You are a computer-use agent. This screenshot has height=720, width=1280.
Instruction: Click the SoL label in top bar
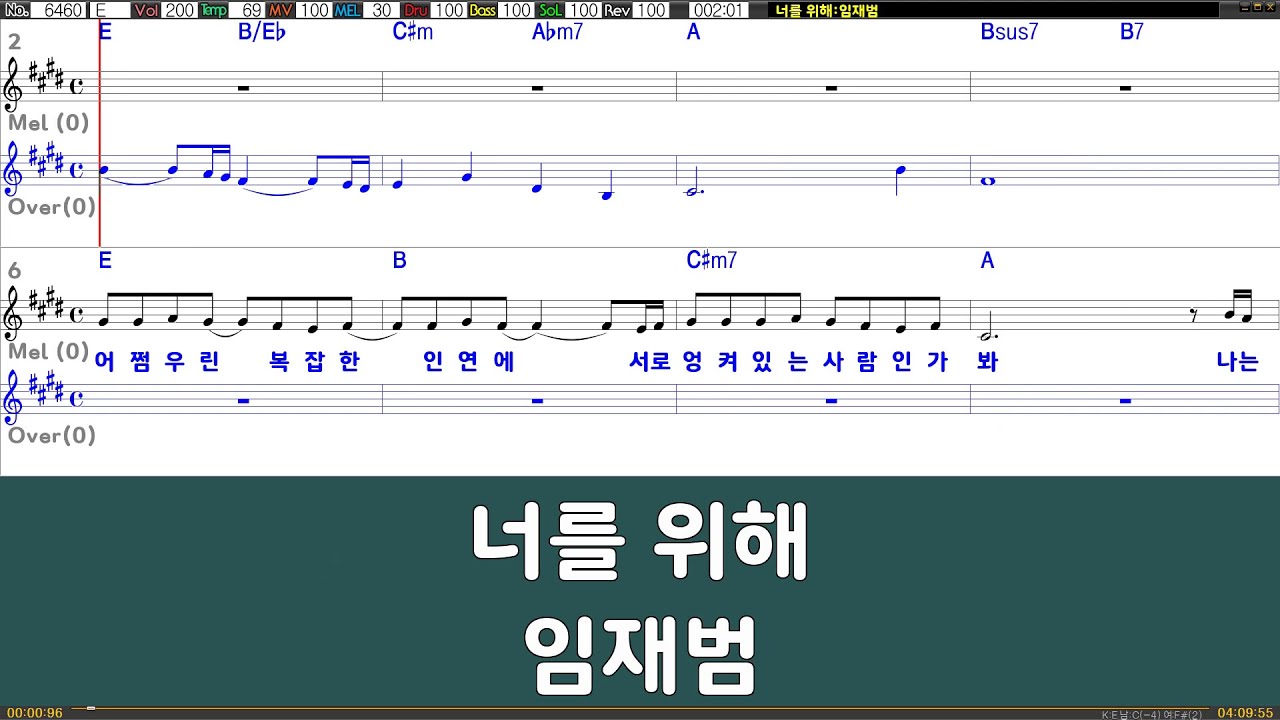pos(551,10)
